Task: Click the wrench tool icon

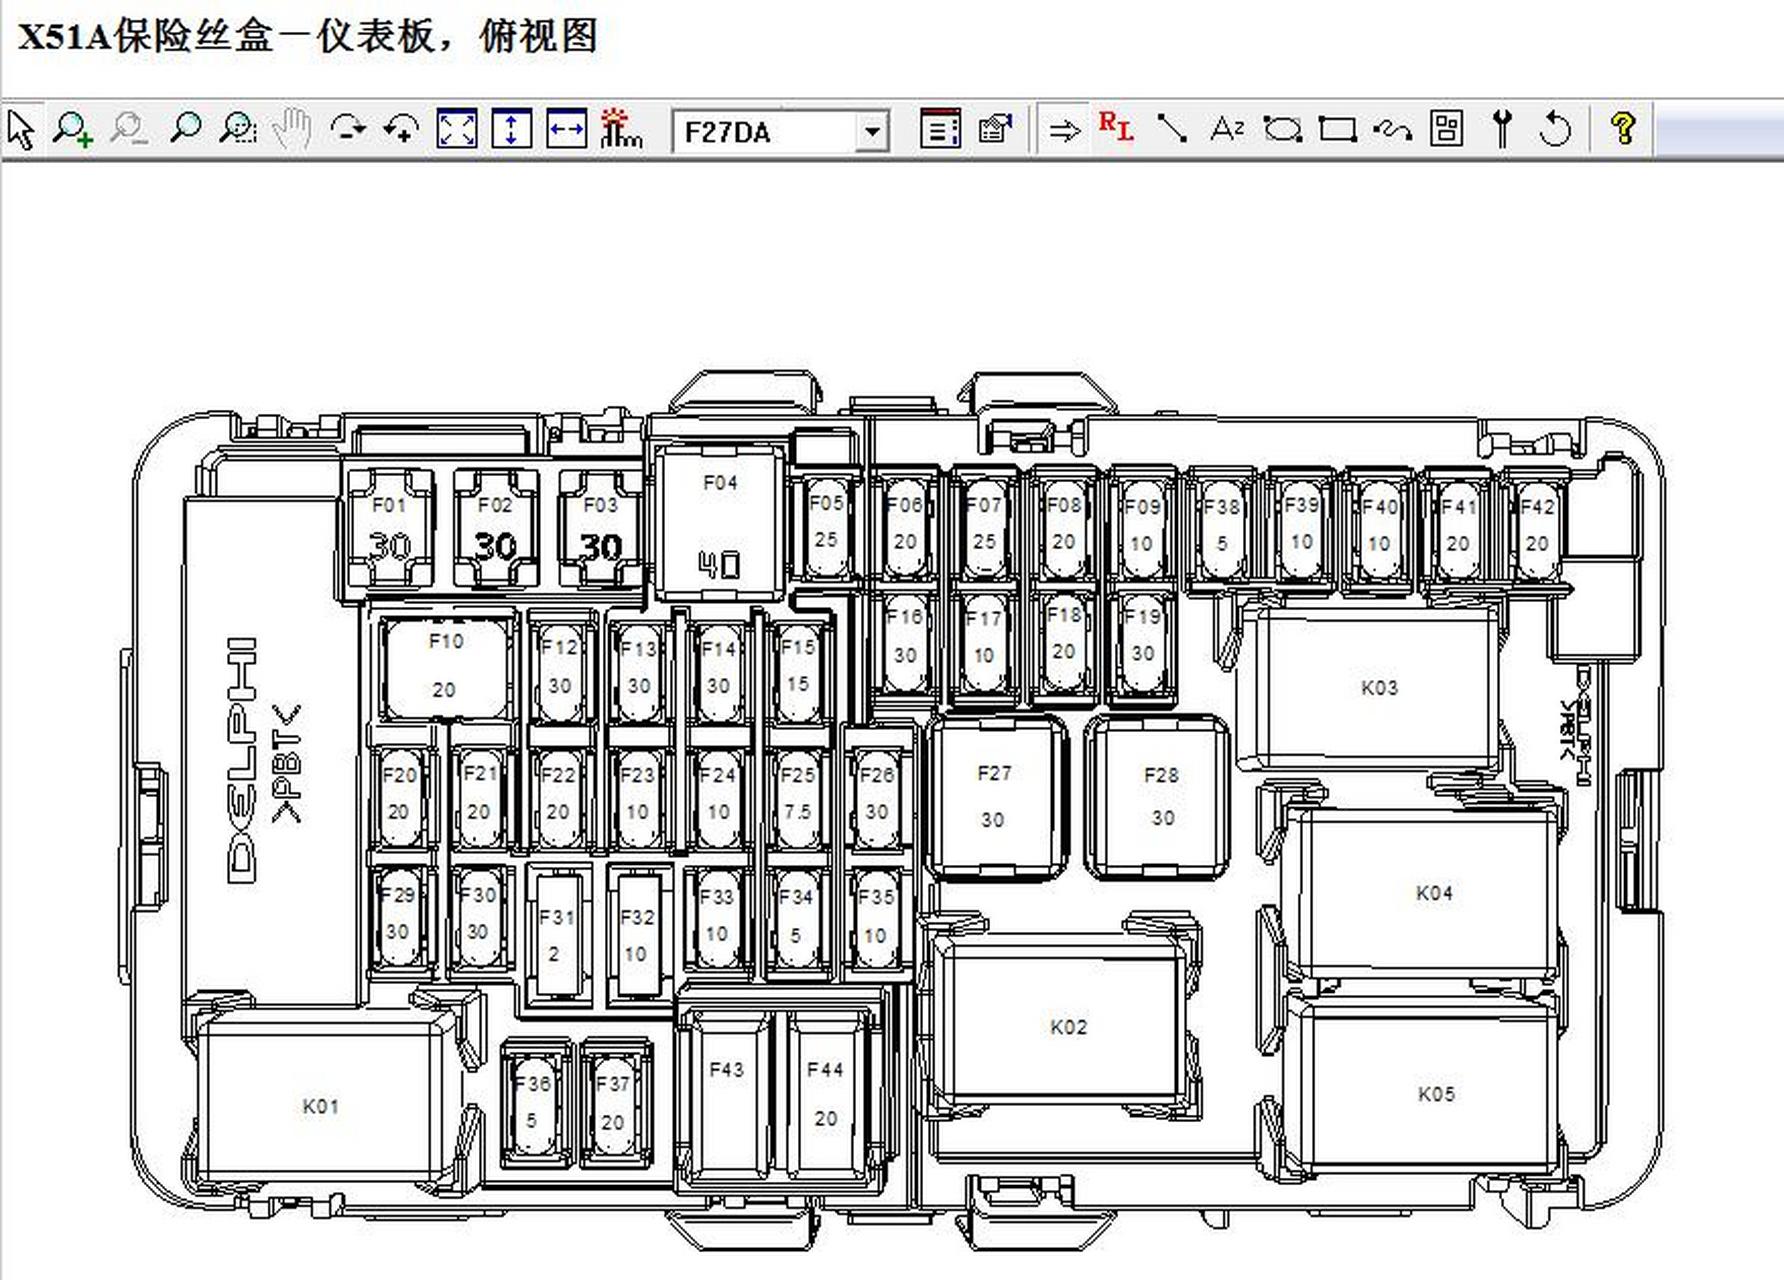Action: coord(1501,130)
